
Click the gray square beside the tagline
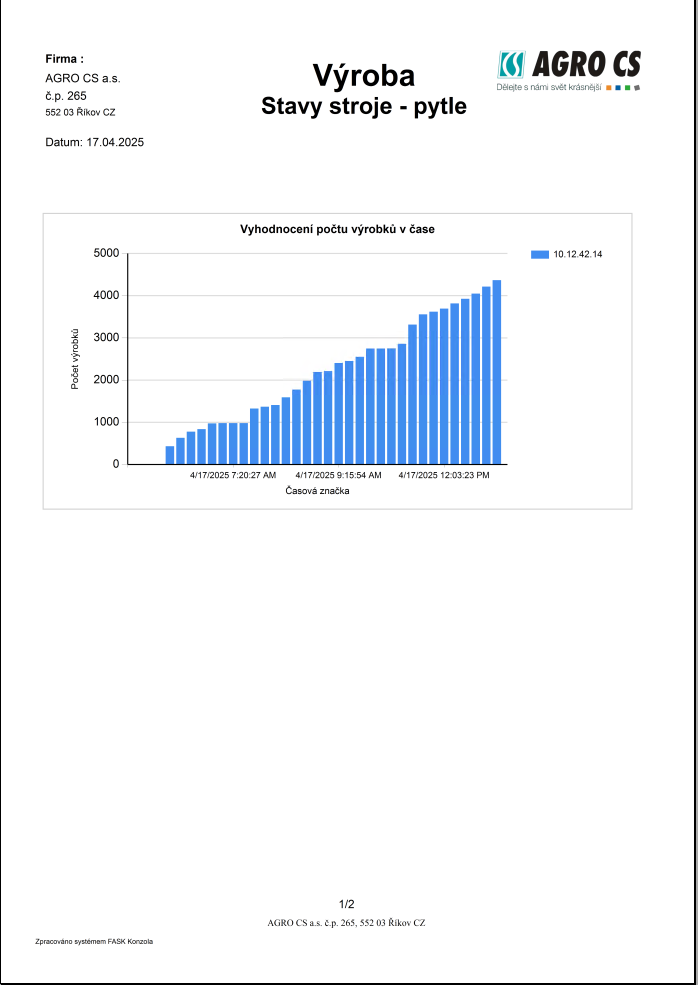point(636,88)
